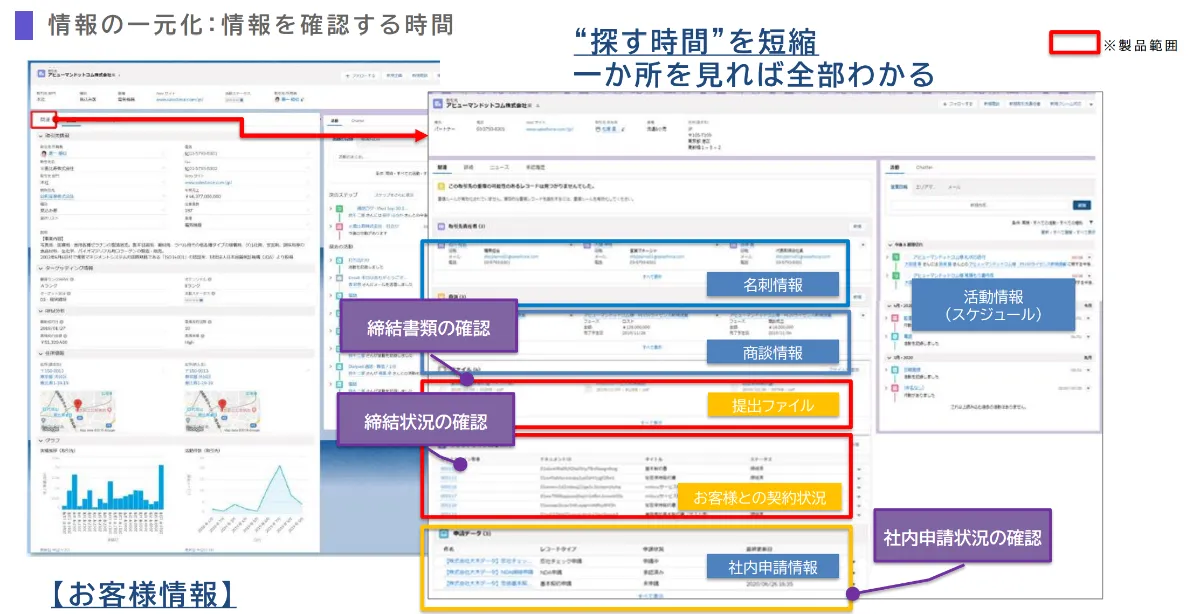Click the yellow duplicate-record notice icon
The width and height of the screenshot is (1200, 614).
click(441, 186)
